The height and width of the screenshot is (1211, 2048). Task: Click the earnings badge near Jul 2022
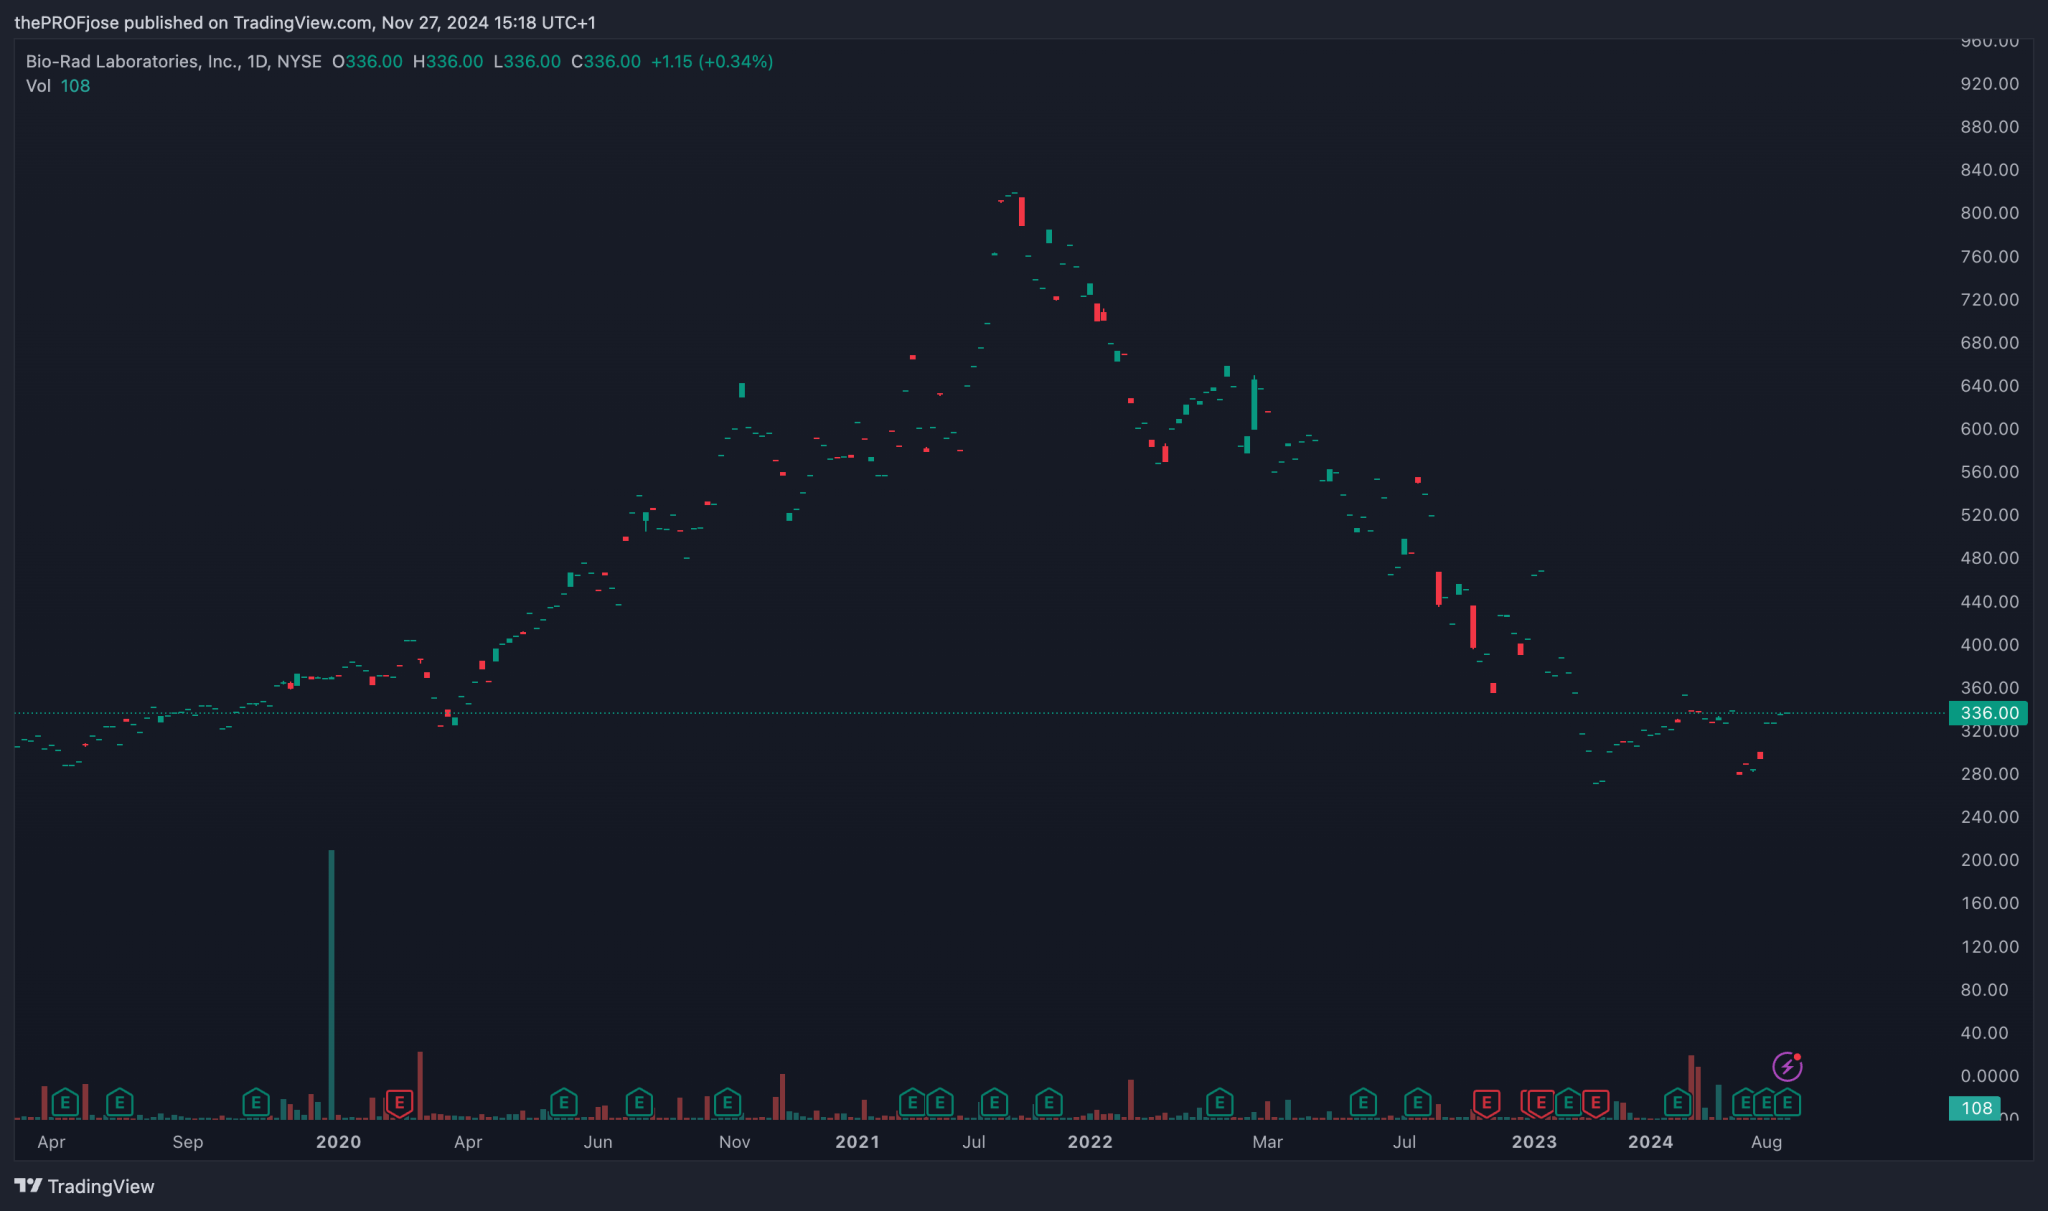coord(1417,1102)
